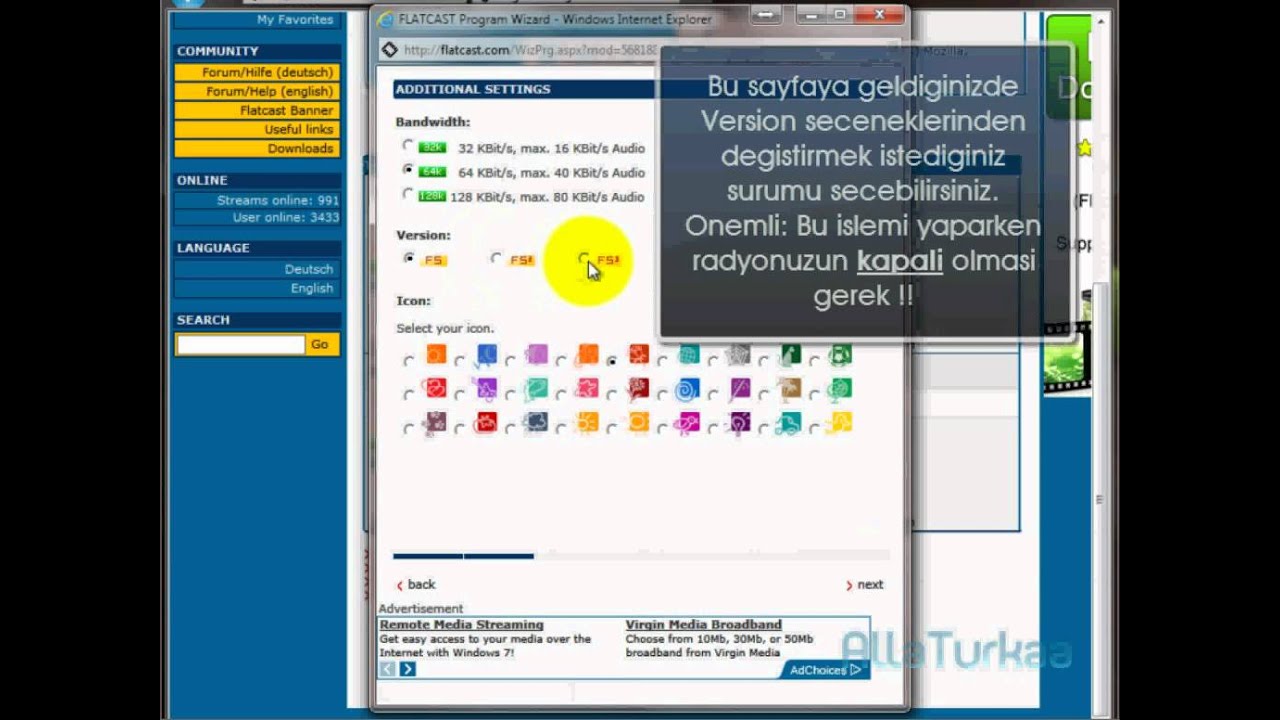Click the green 64k bandwidth badge
1280x720 pixels.
[432, 172]
